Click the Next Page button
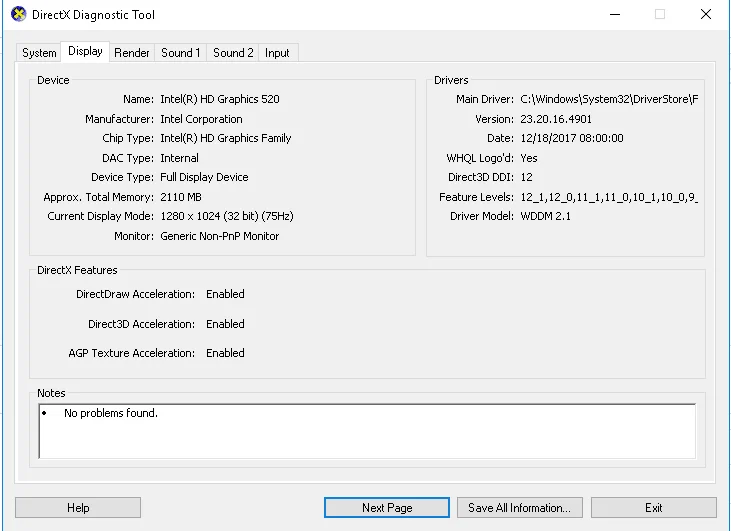 click(387, 507)
